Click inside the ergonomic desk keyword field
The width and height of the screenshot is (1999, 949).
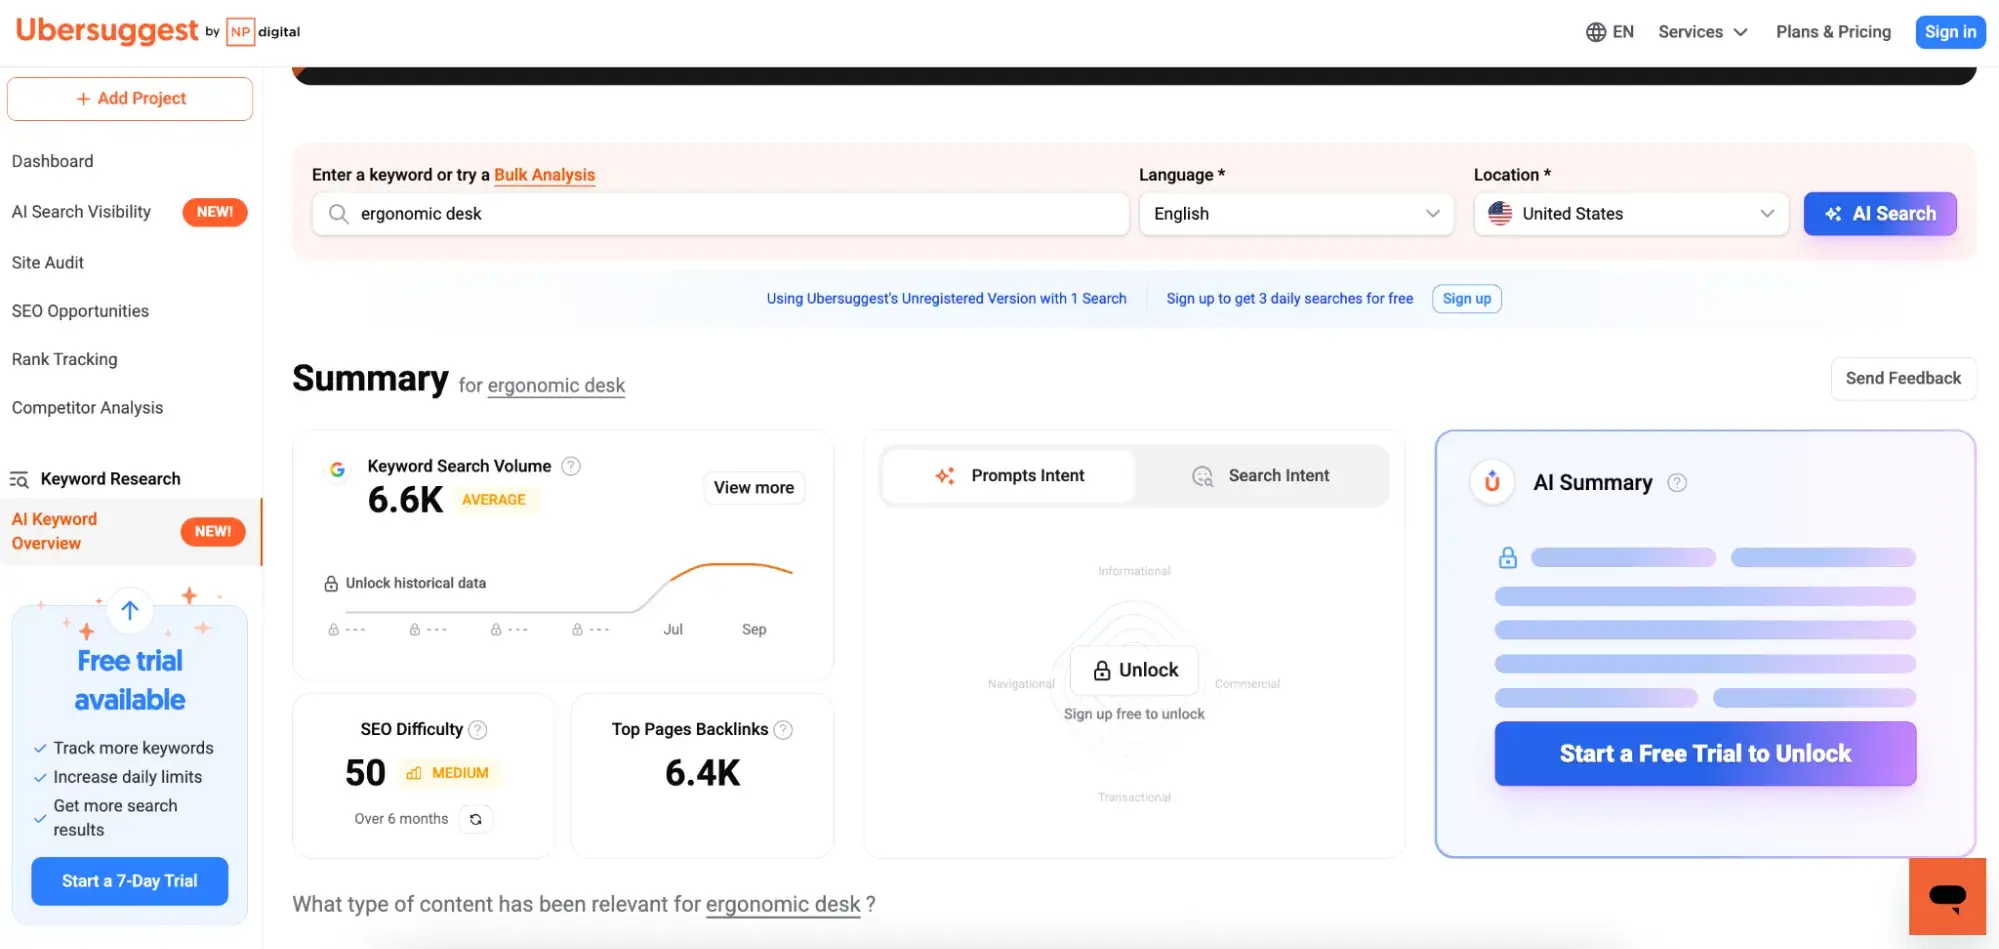(x=700, y=213)
